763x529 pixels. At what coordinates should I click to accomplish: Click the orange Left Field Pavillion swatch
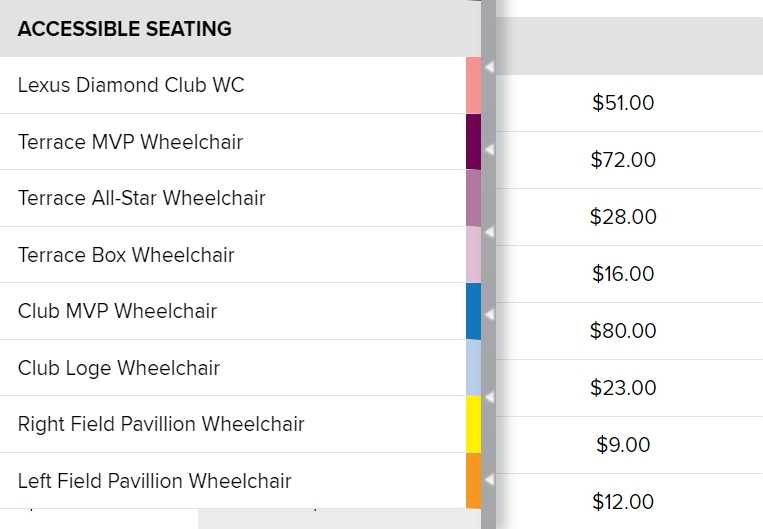click(473, 481)
